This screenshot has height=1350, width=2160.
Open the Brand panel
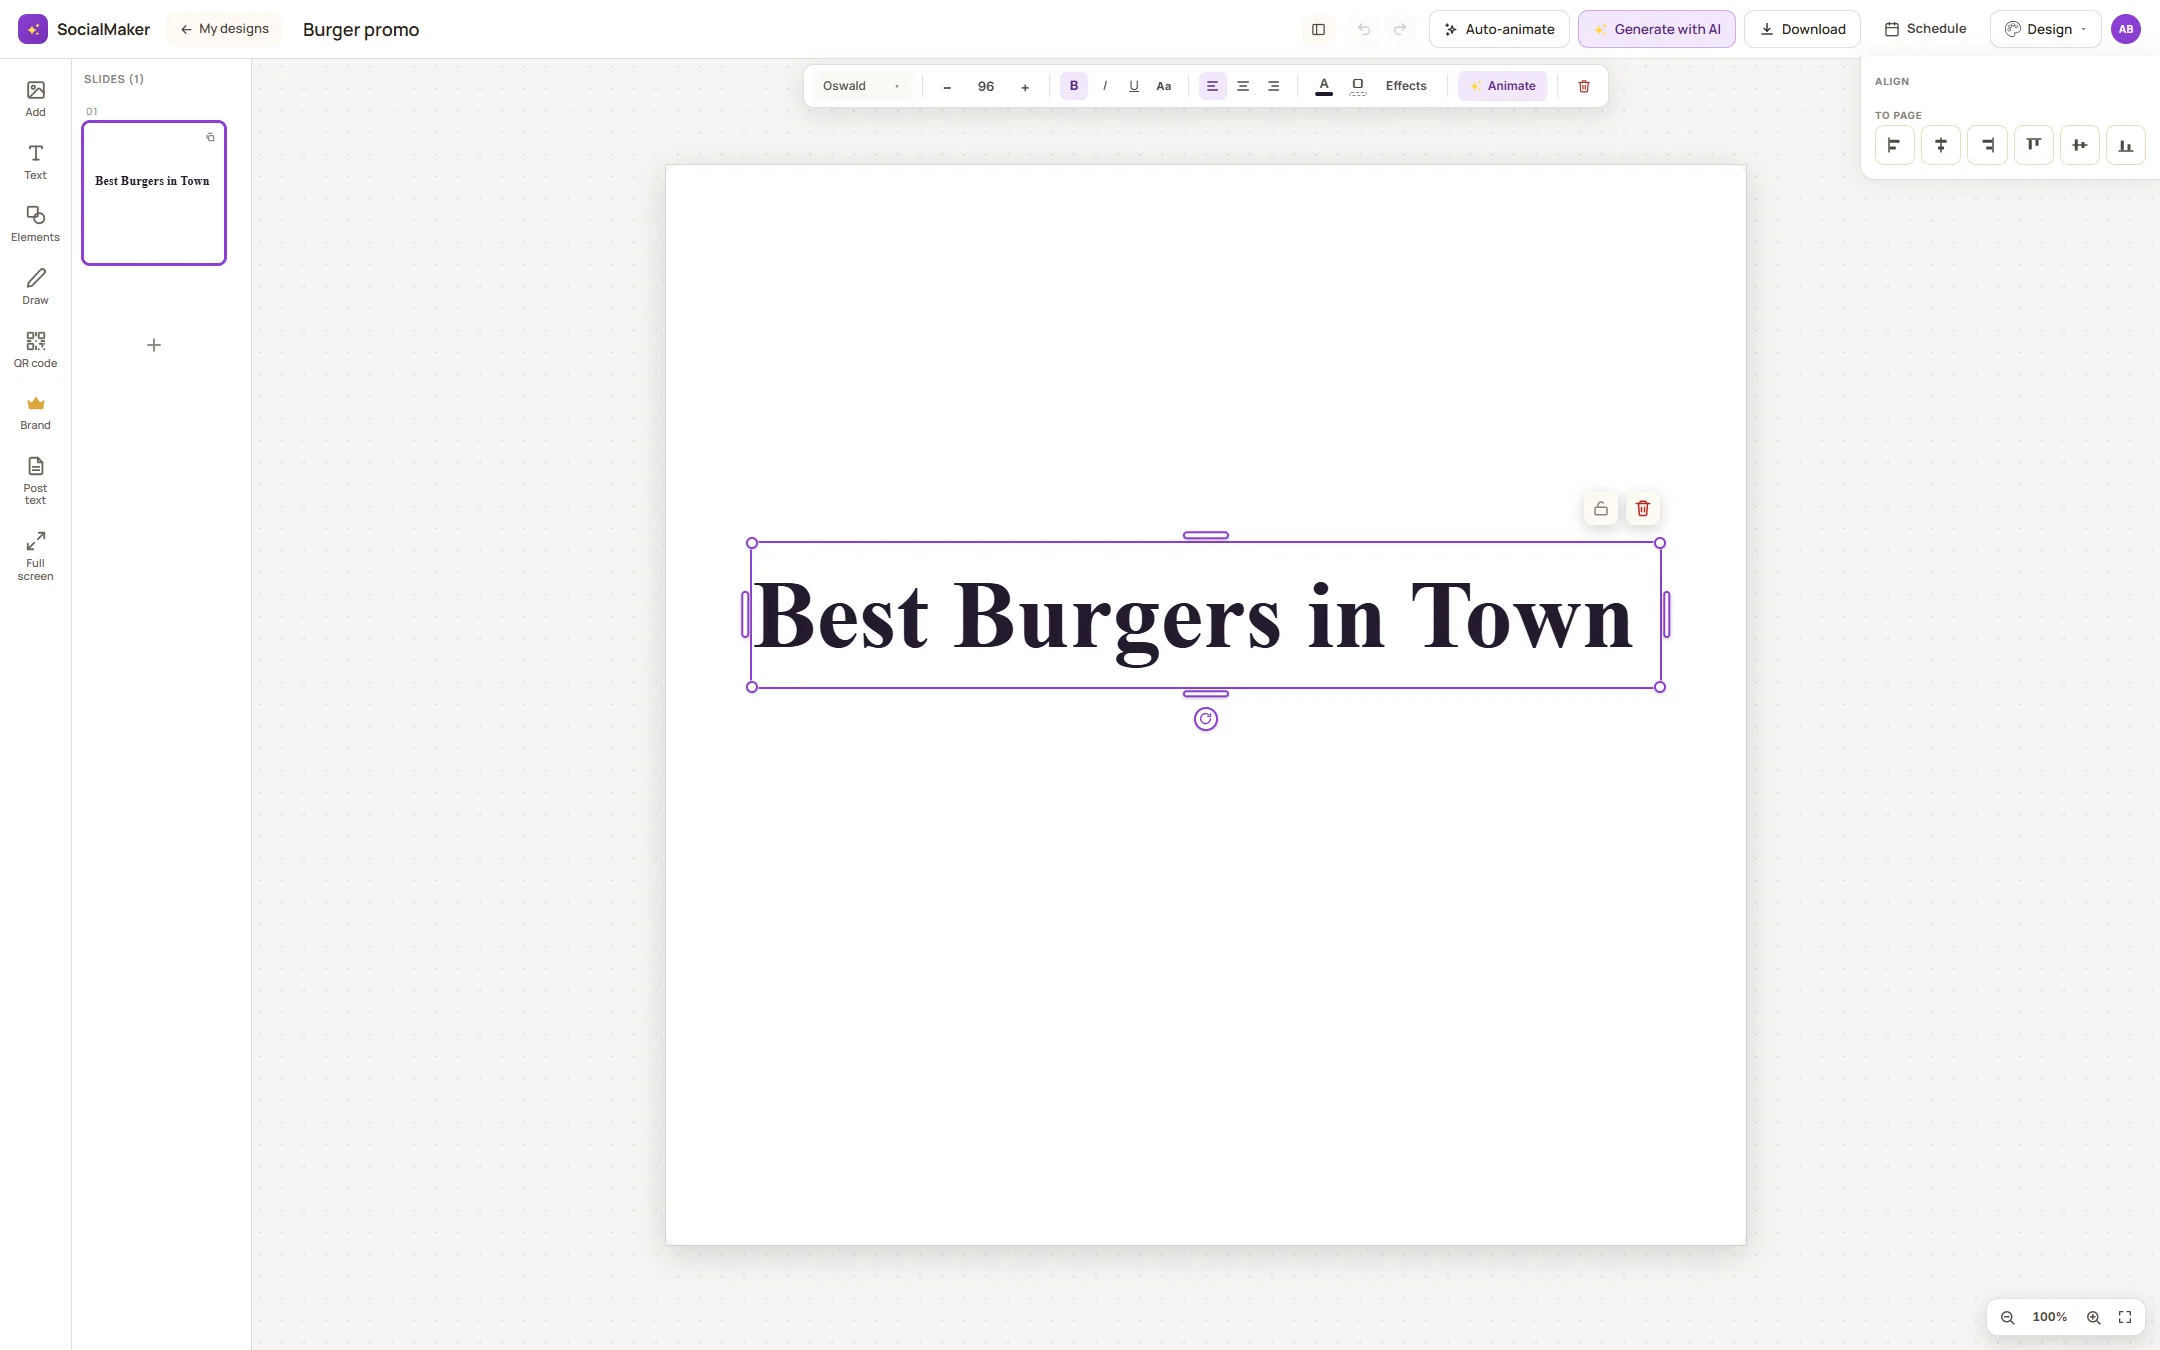pos(35,412)
